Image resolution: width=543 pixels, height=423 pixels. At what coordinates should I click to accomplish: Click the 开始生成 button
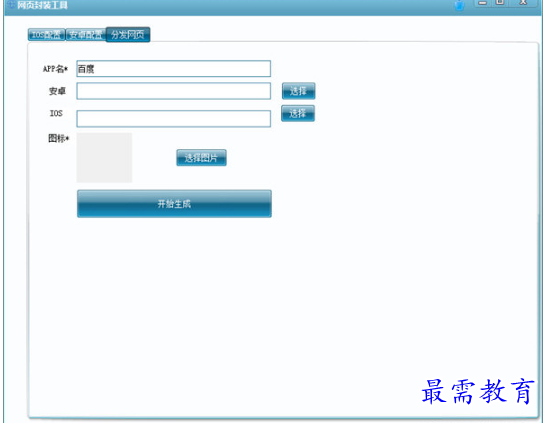(174, 204)
